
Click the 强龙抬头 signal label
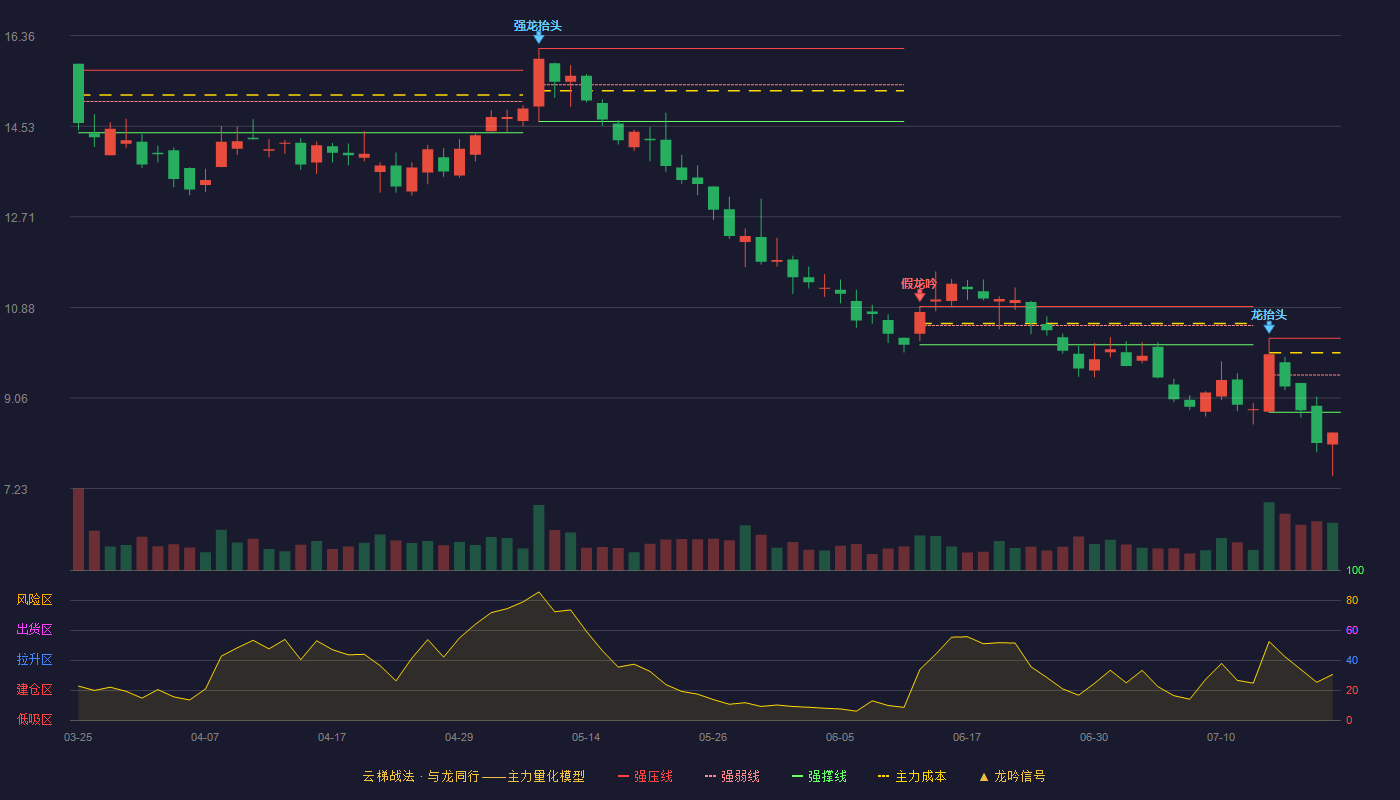click(x=538, y=26)
